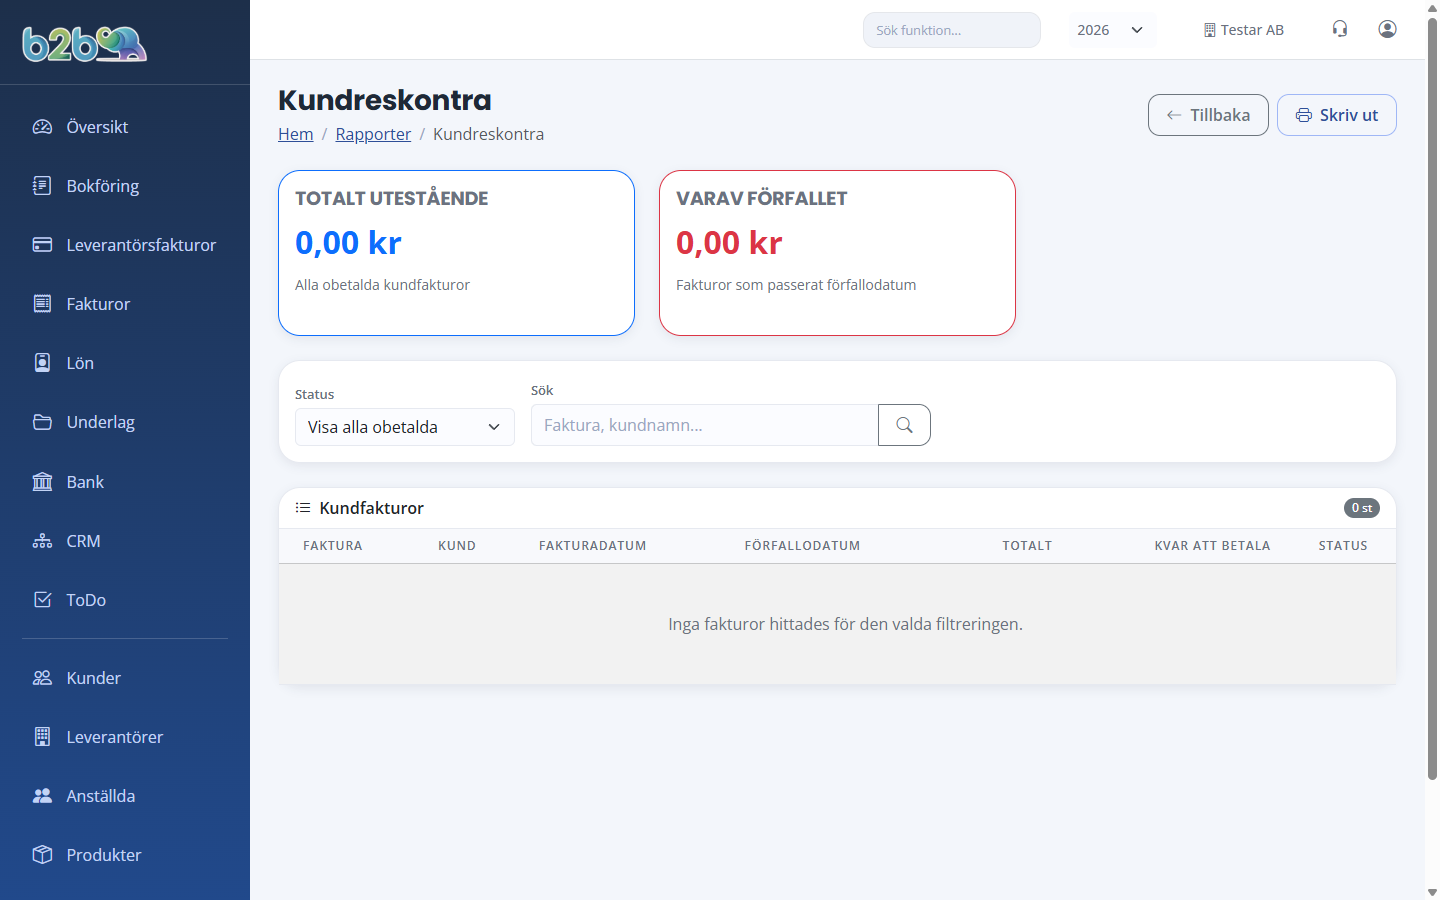Click the Totalt utestående card

click(456, 253)
